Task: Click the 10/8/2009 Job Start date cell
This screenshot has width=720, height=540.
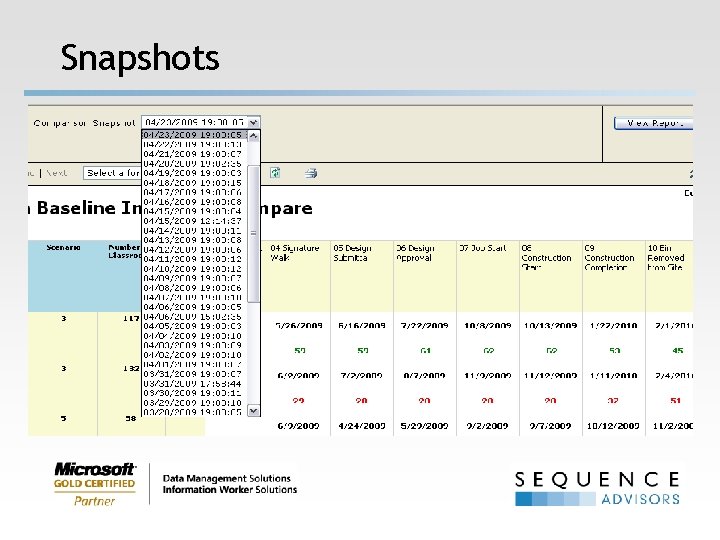Action: coord(488,326)
